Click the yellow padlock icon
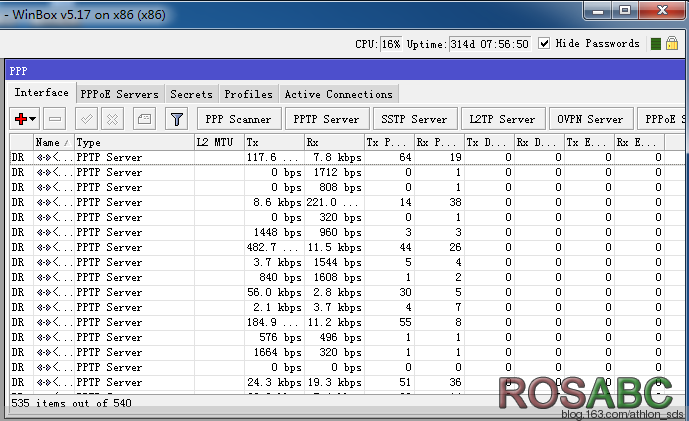 672,43
